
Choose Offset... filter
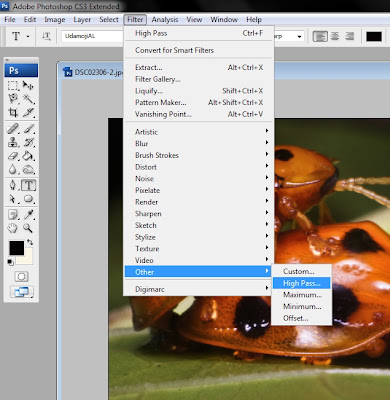click(302, 318)
